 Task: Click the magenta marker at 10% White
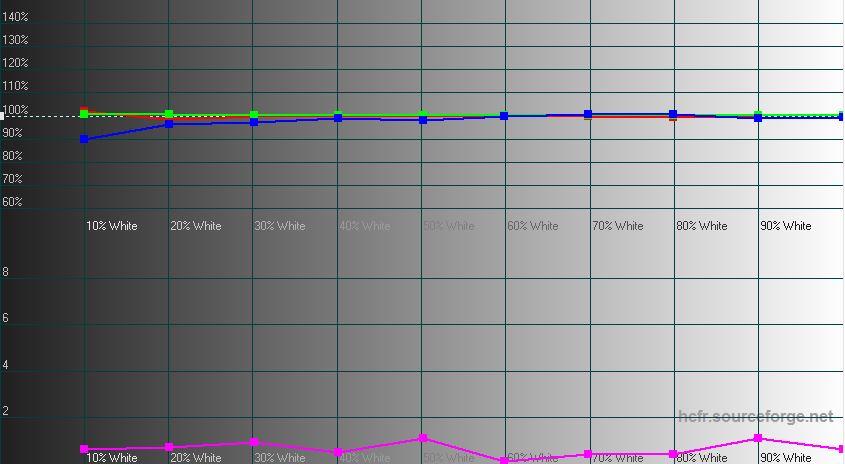[x=84, y=449]
